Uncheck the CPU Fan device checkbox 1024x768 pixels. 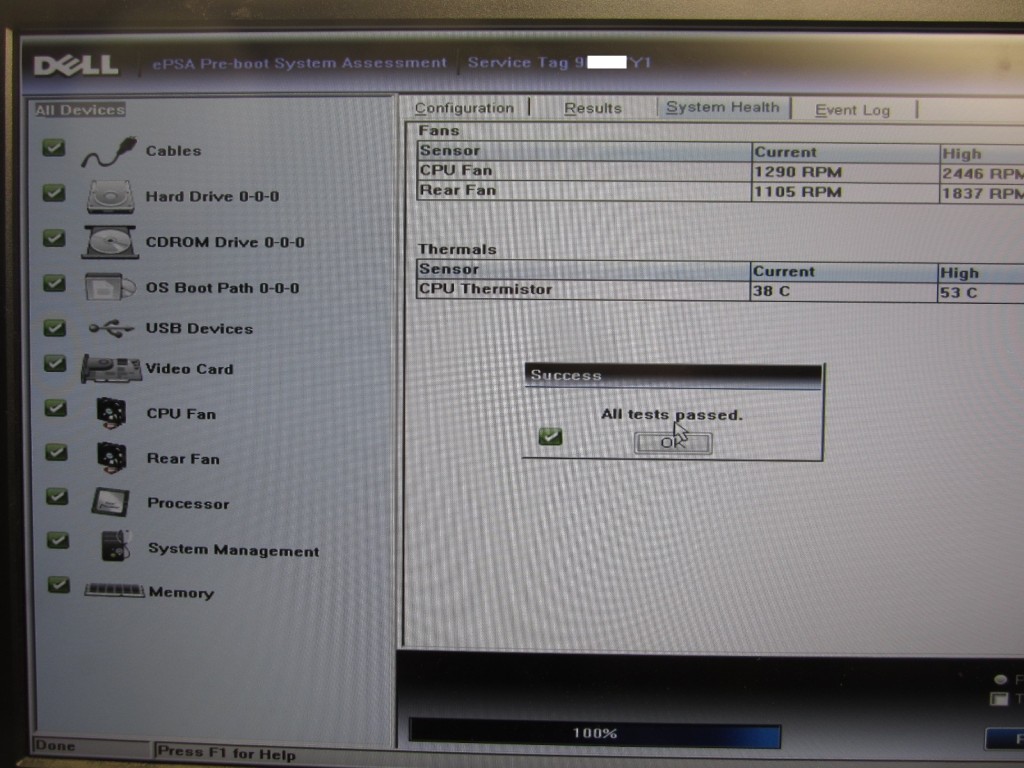pos(56,408)
